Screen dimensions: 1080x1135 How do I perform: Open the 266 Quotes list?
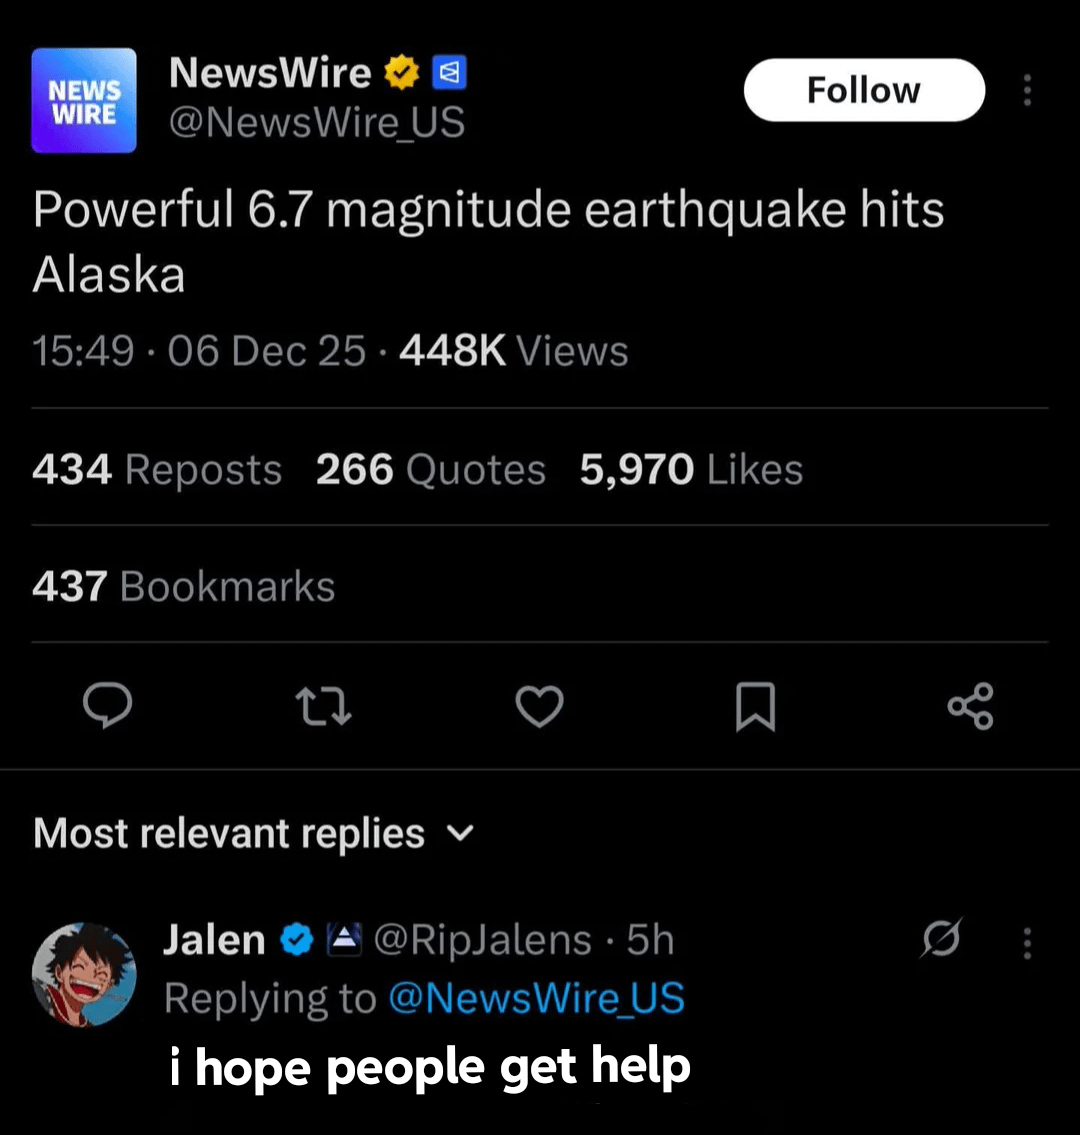pos(430,469)
